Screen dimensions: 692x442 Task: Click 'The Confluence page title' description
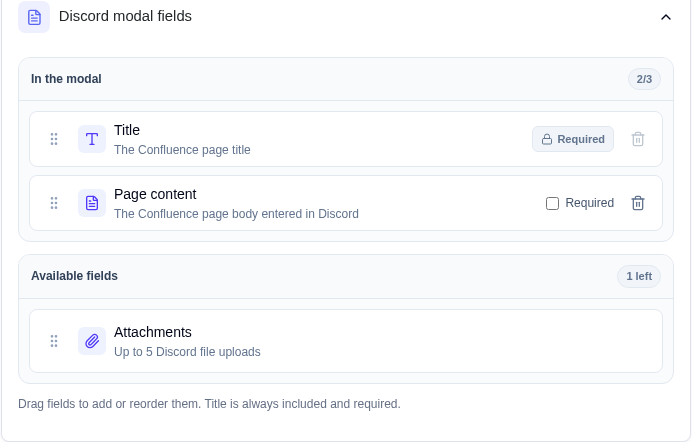click(x=182, y=150)
